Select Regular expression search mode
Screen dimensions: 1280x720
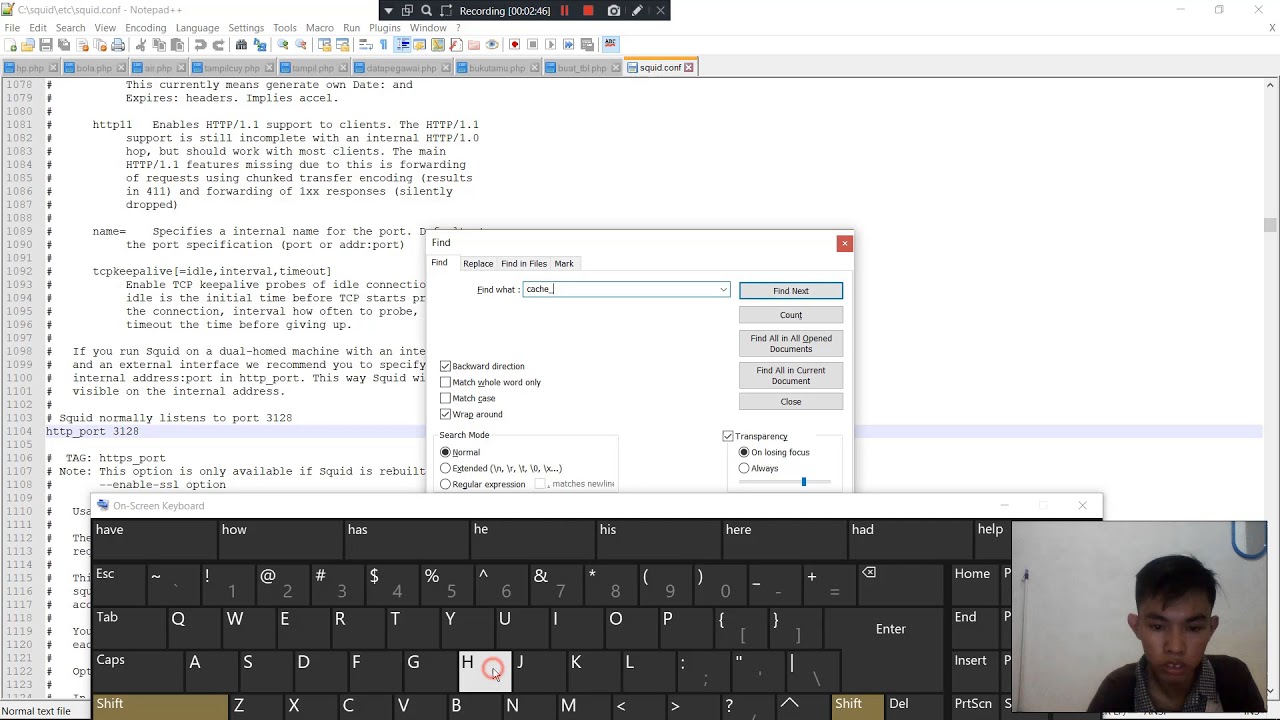[446, 484]
